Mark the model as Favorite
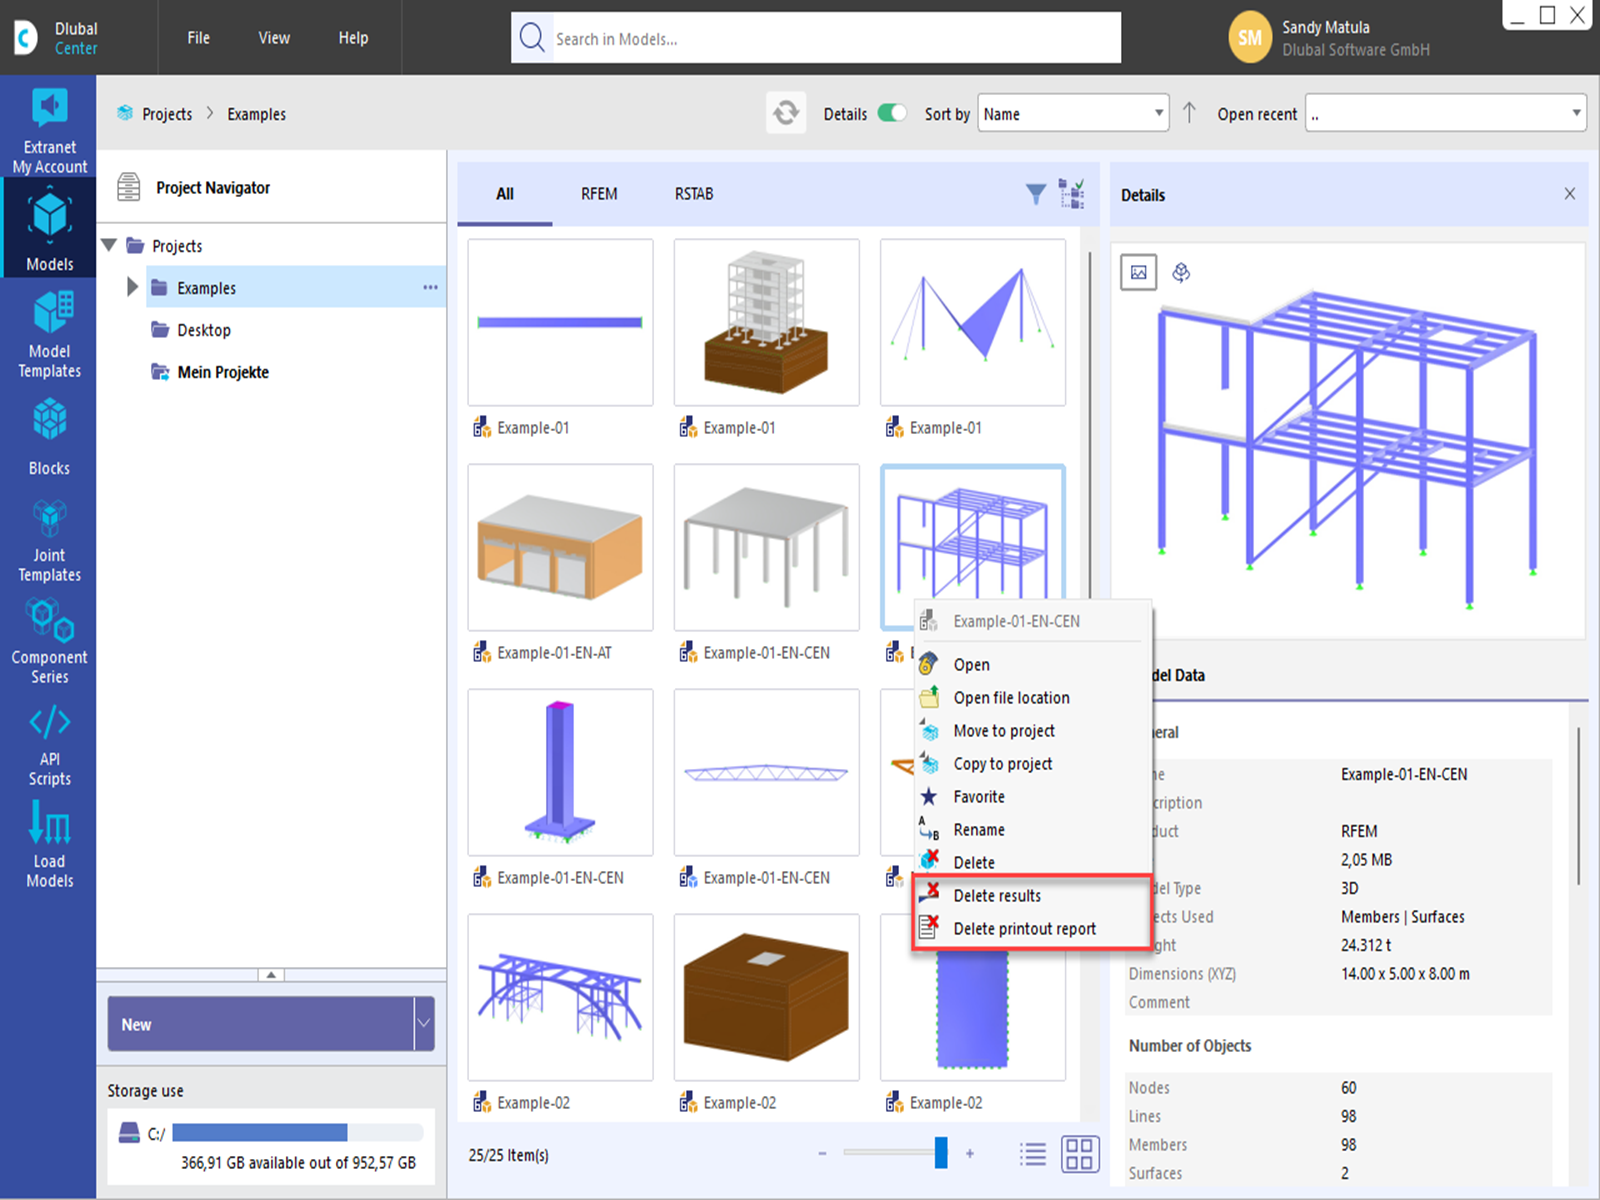 point(1032,796)
